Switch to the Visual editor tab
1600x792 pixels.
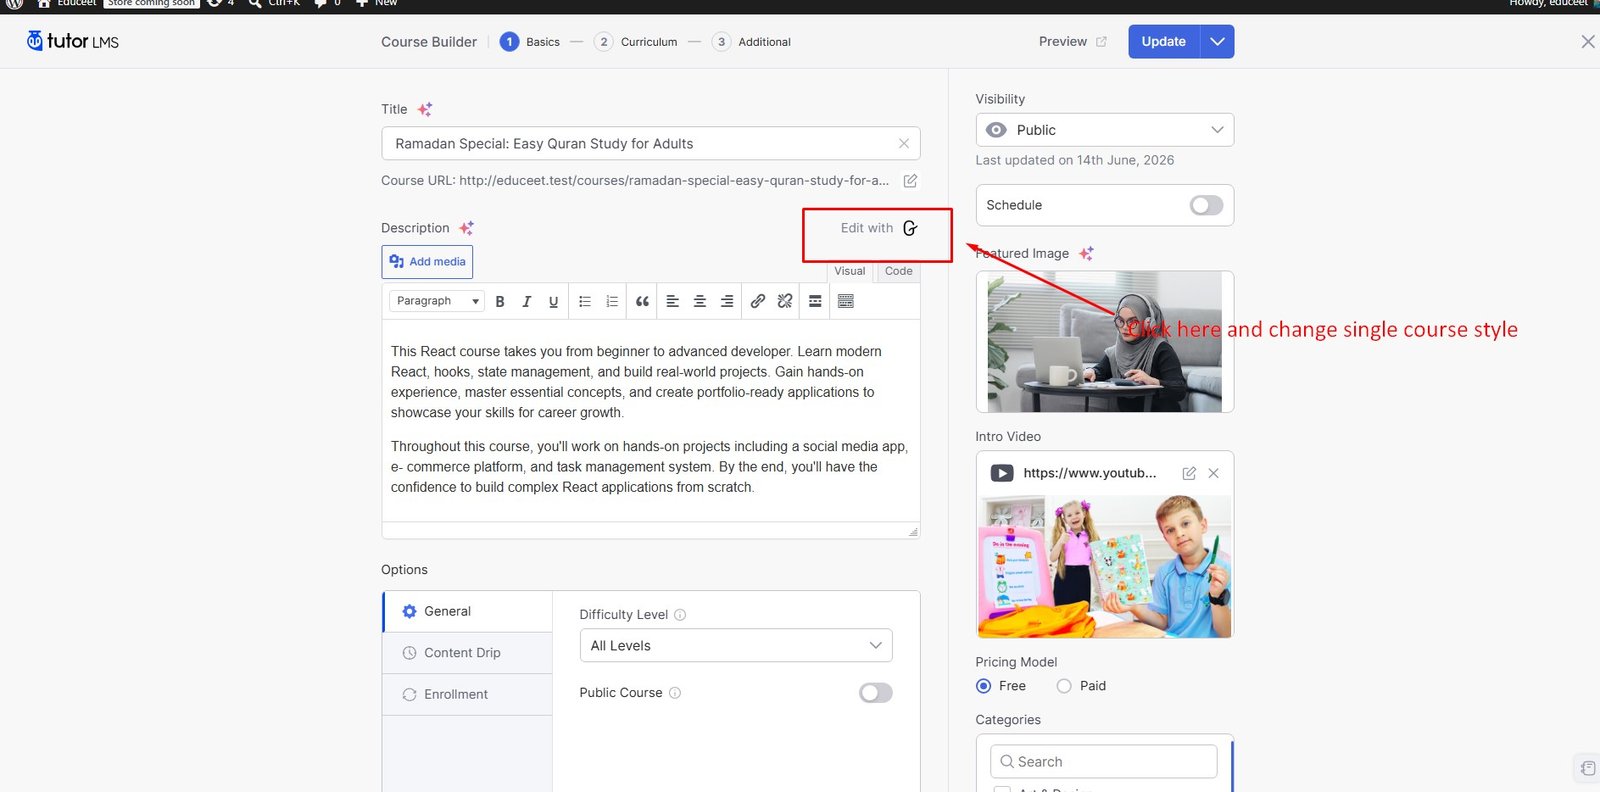point(850,271)
